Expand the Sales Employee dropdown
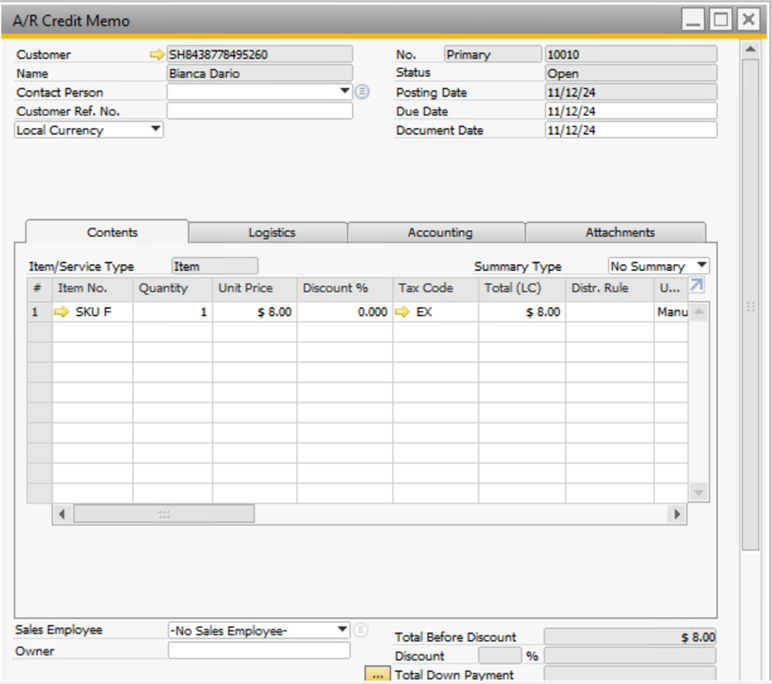Viewport: 772px width, 684px height. 342,630
